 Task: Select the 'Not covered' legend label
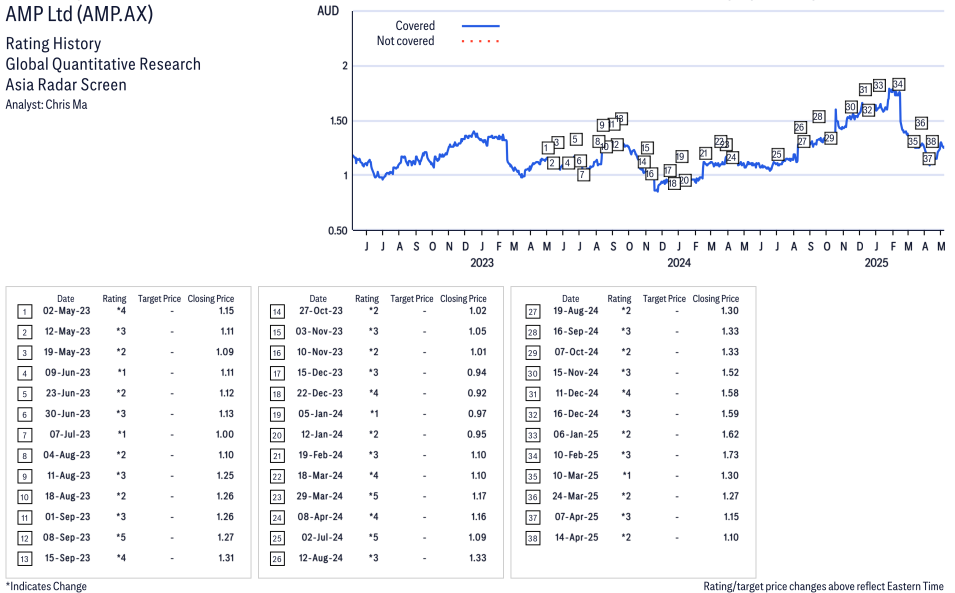[x=405, y=41]
